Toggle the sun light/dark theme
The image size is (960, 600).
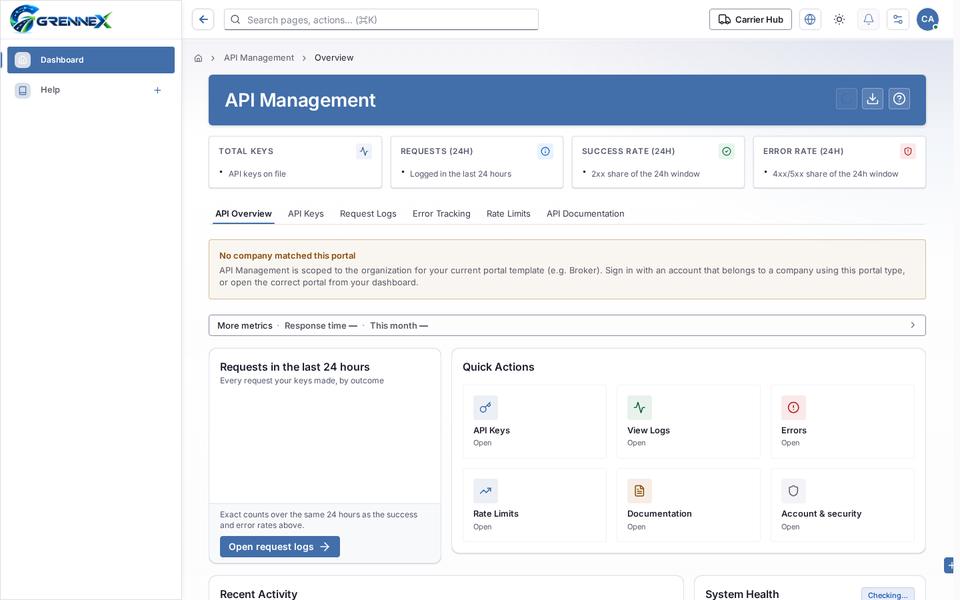839,20
